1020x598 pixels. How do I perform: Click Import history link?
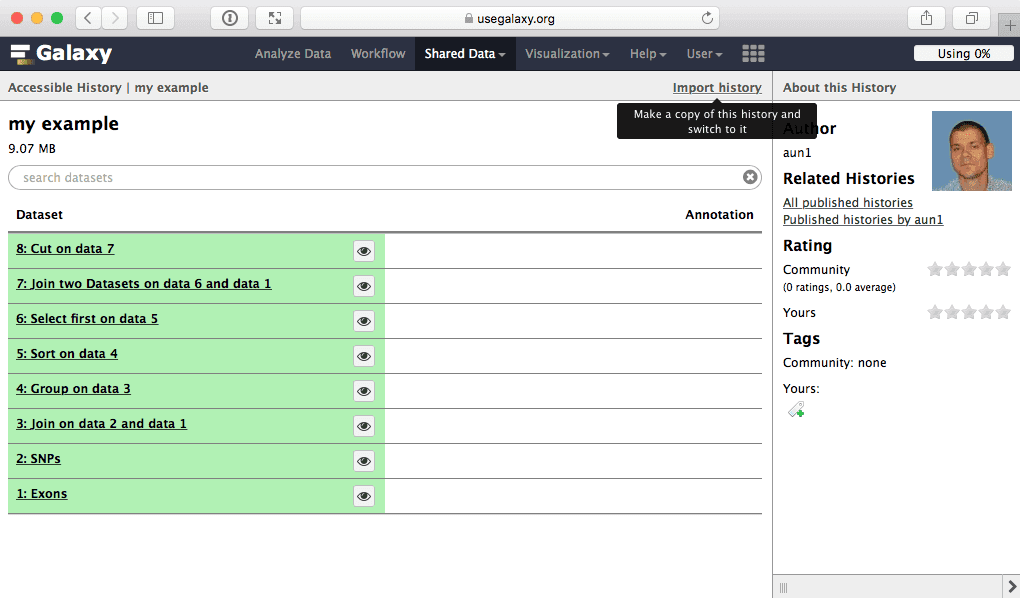point(717,88)
